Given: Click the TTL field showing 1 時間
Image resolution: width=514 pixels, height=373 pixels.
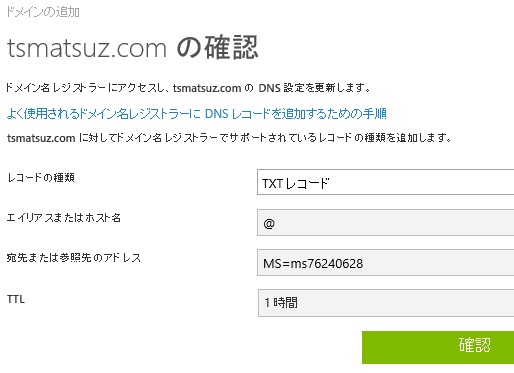Looking at the screenshot, I should (386, 303).
